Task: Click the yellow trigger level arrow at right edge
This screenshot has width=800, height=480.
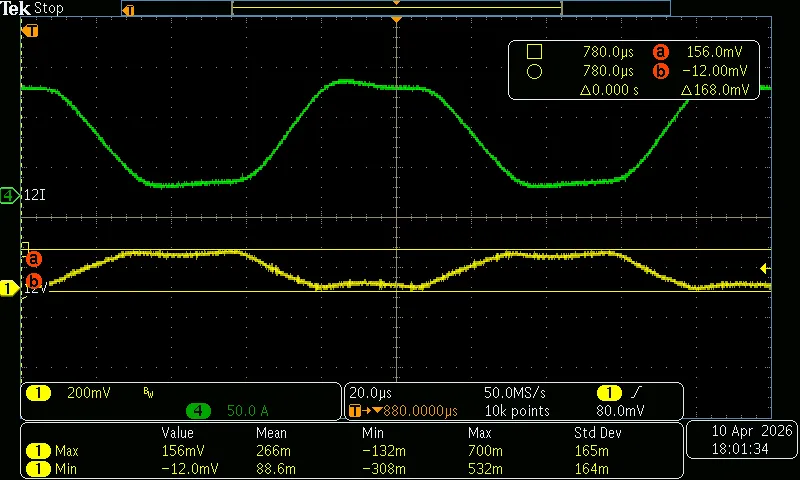Action: pyautogui.click(x=765, y=268)
